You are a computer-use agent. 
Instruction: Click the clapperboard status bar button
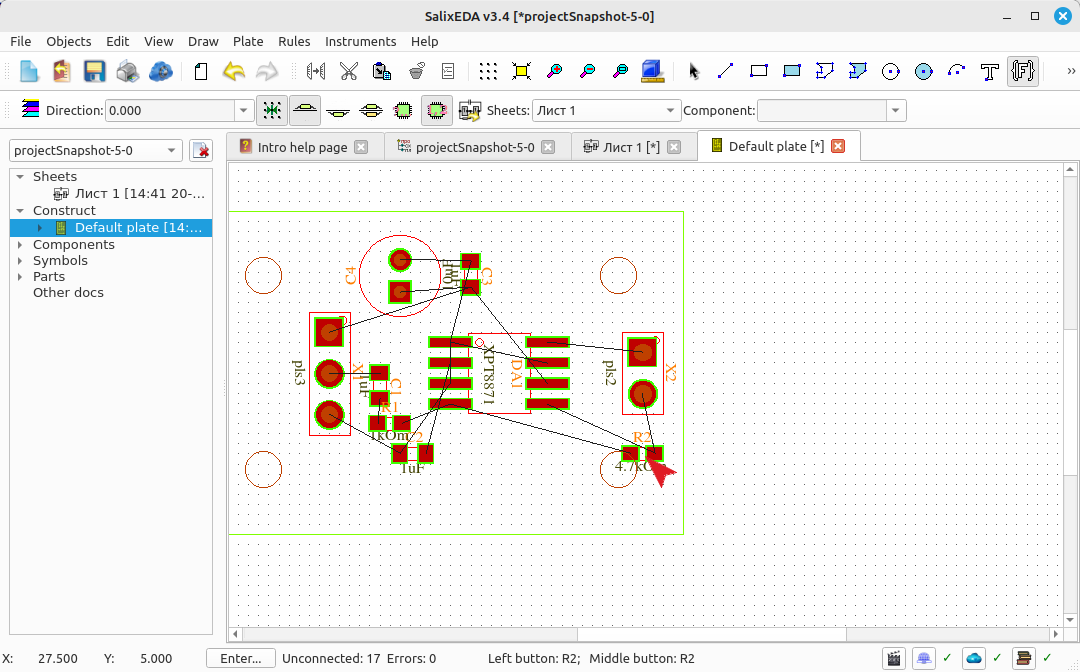[x=894, y=659]
